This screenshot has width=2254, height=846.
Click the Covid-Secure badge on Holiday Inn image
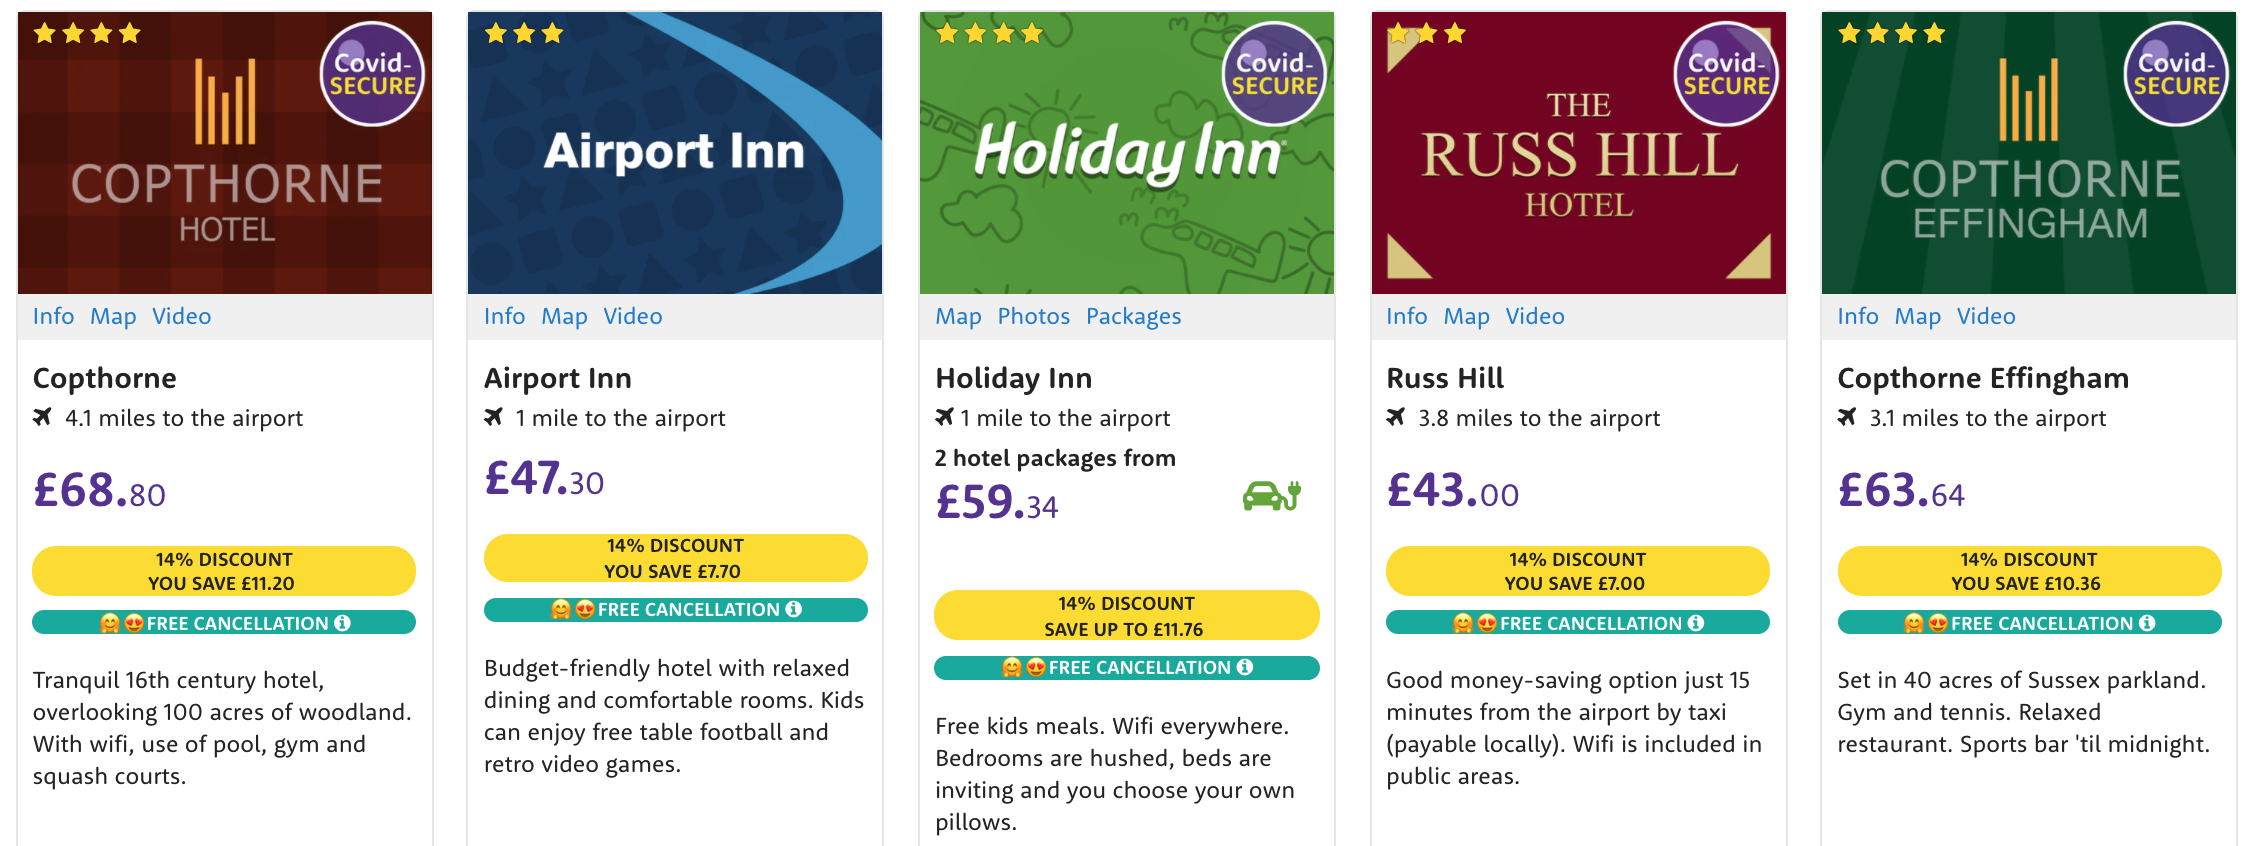pyautogui.click(x=1274, y=74)
